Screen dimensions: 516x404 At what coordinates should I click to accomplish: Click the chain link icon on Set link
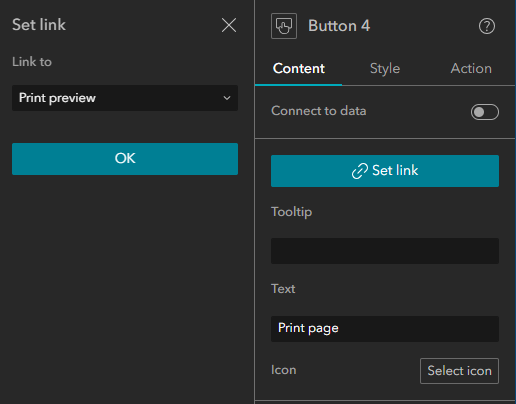click(x=360, y=171)
